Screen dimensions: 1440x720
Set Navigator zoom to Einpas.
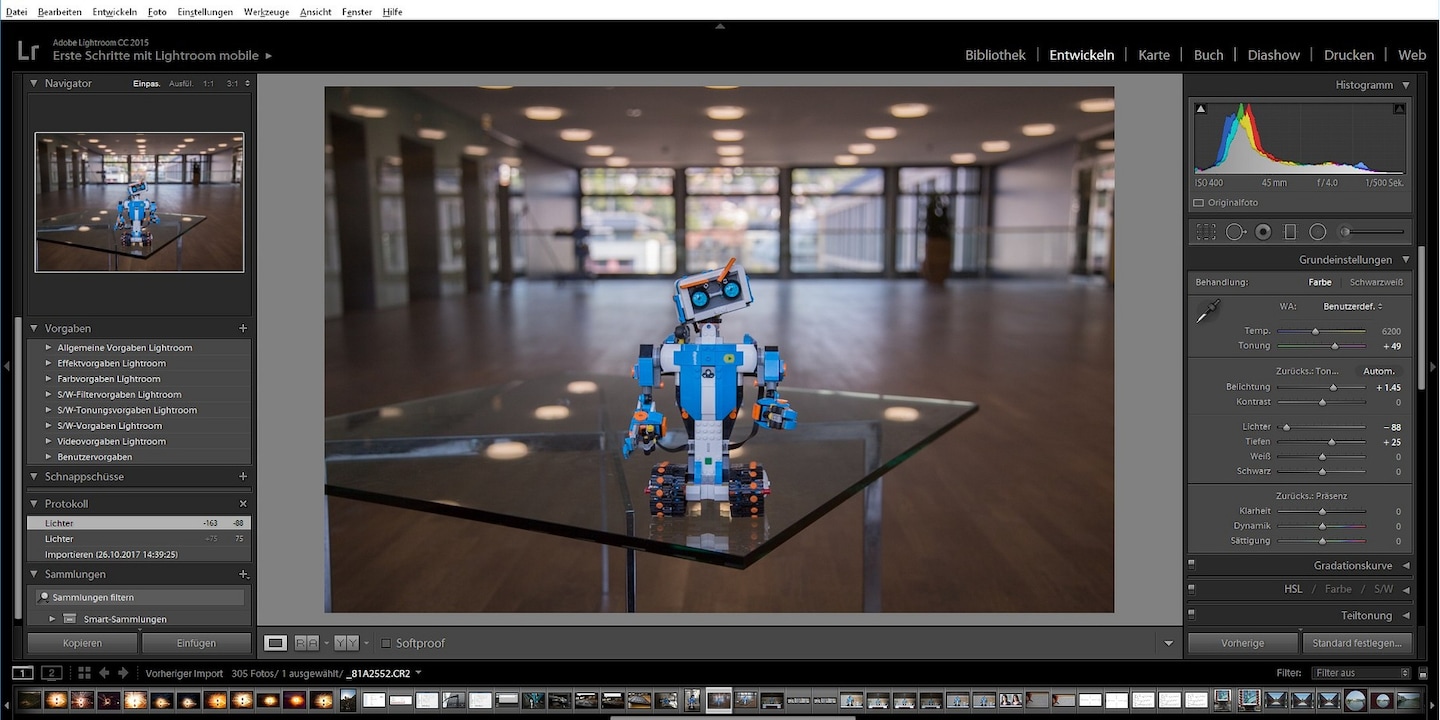coord(146,84)
